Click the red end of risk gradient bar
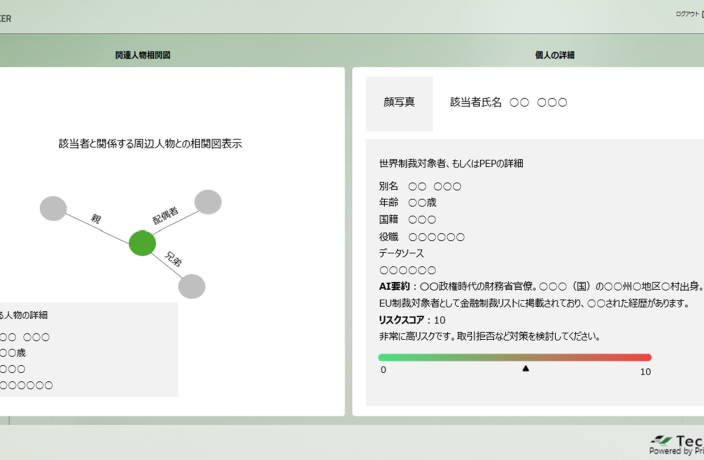Viewport: 704px width, 460px height. click(643, 357)
